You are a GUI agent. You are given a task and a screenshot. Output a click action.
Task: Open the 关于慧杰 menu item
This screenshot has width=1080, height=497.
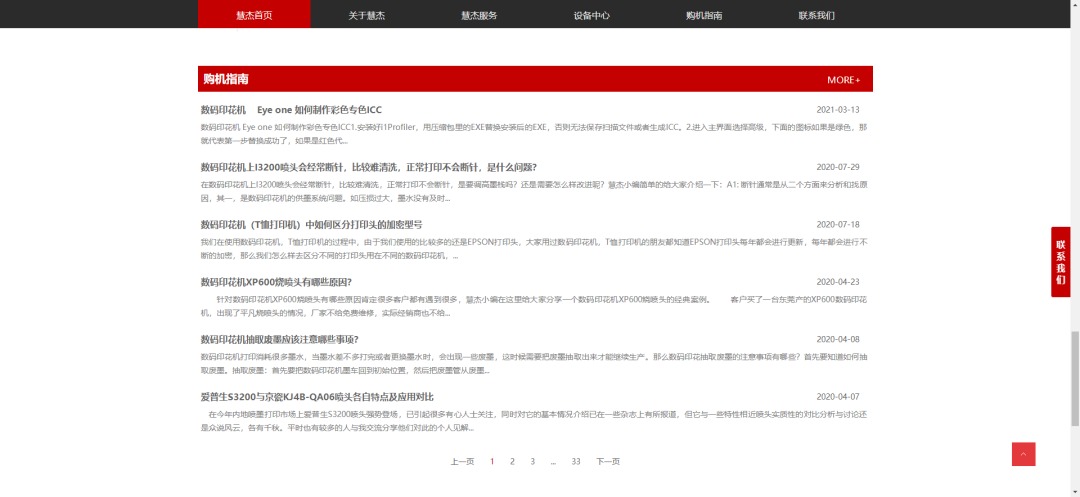[x=366, y=15]
